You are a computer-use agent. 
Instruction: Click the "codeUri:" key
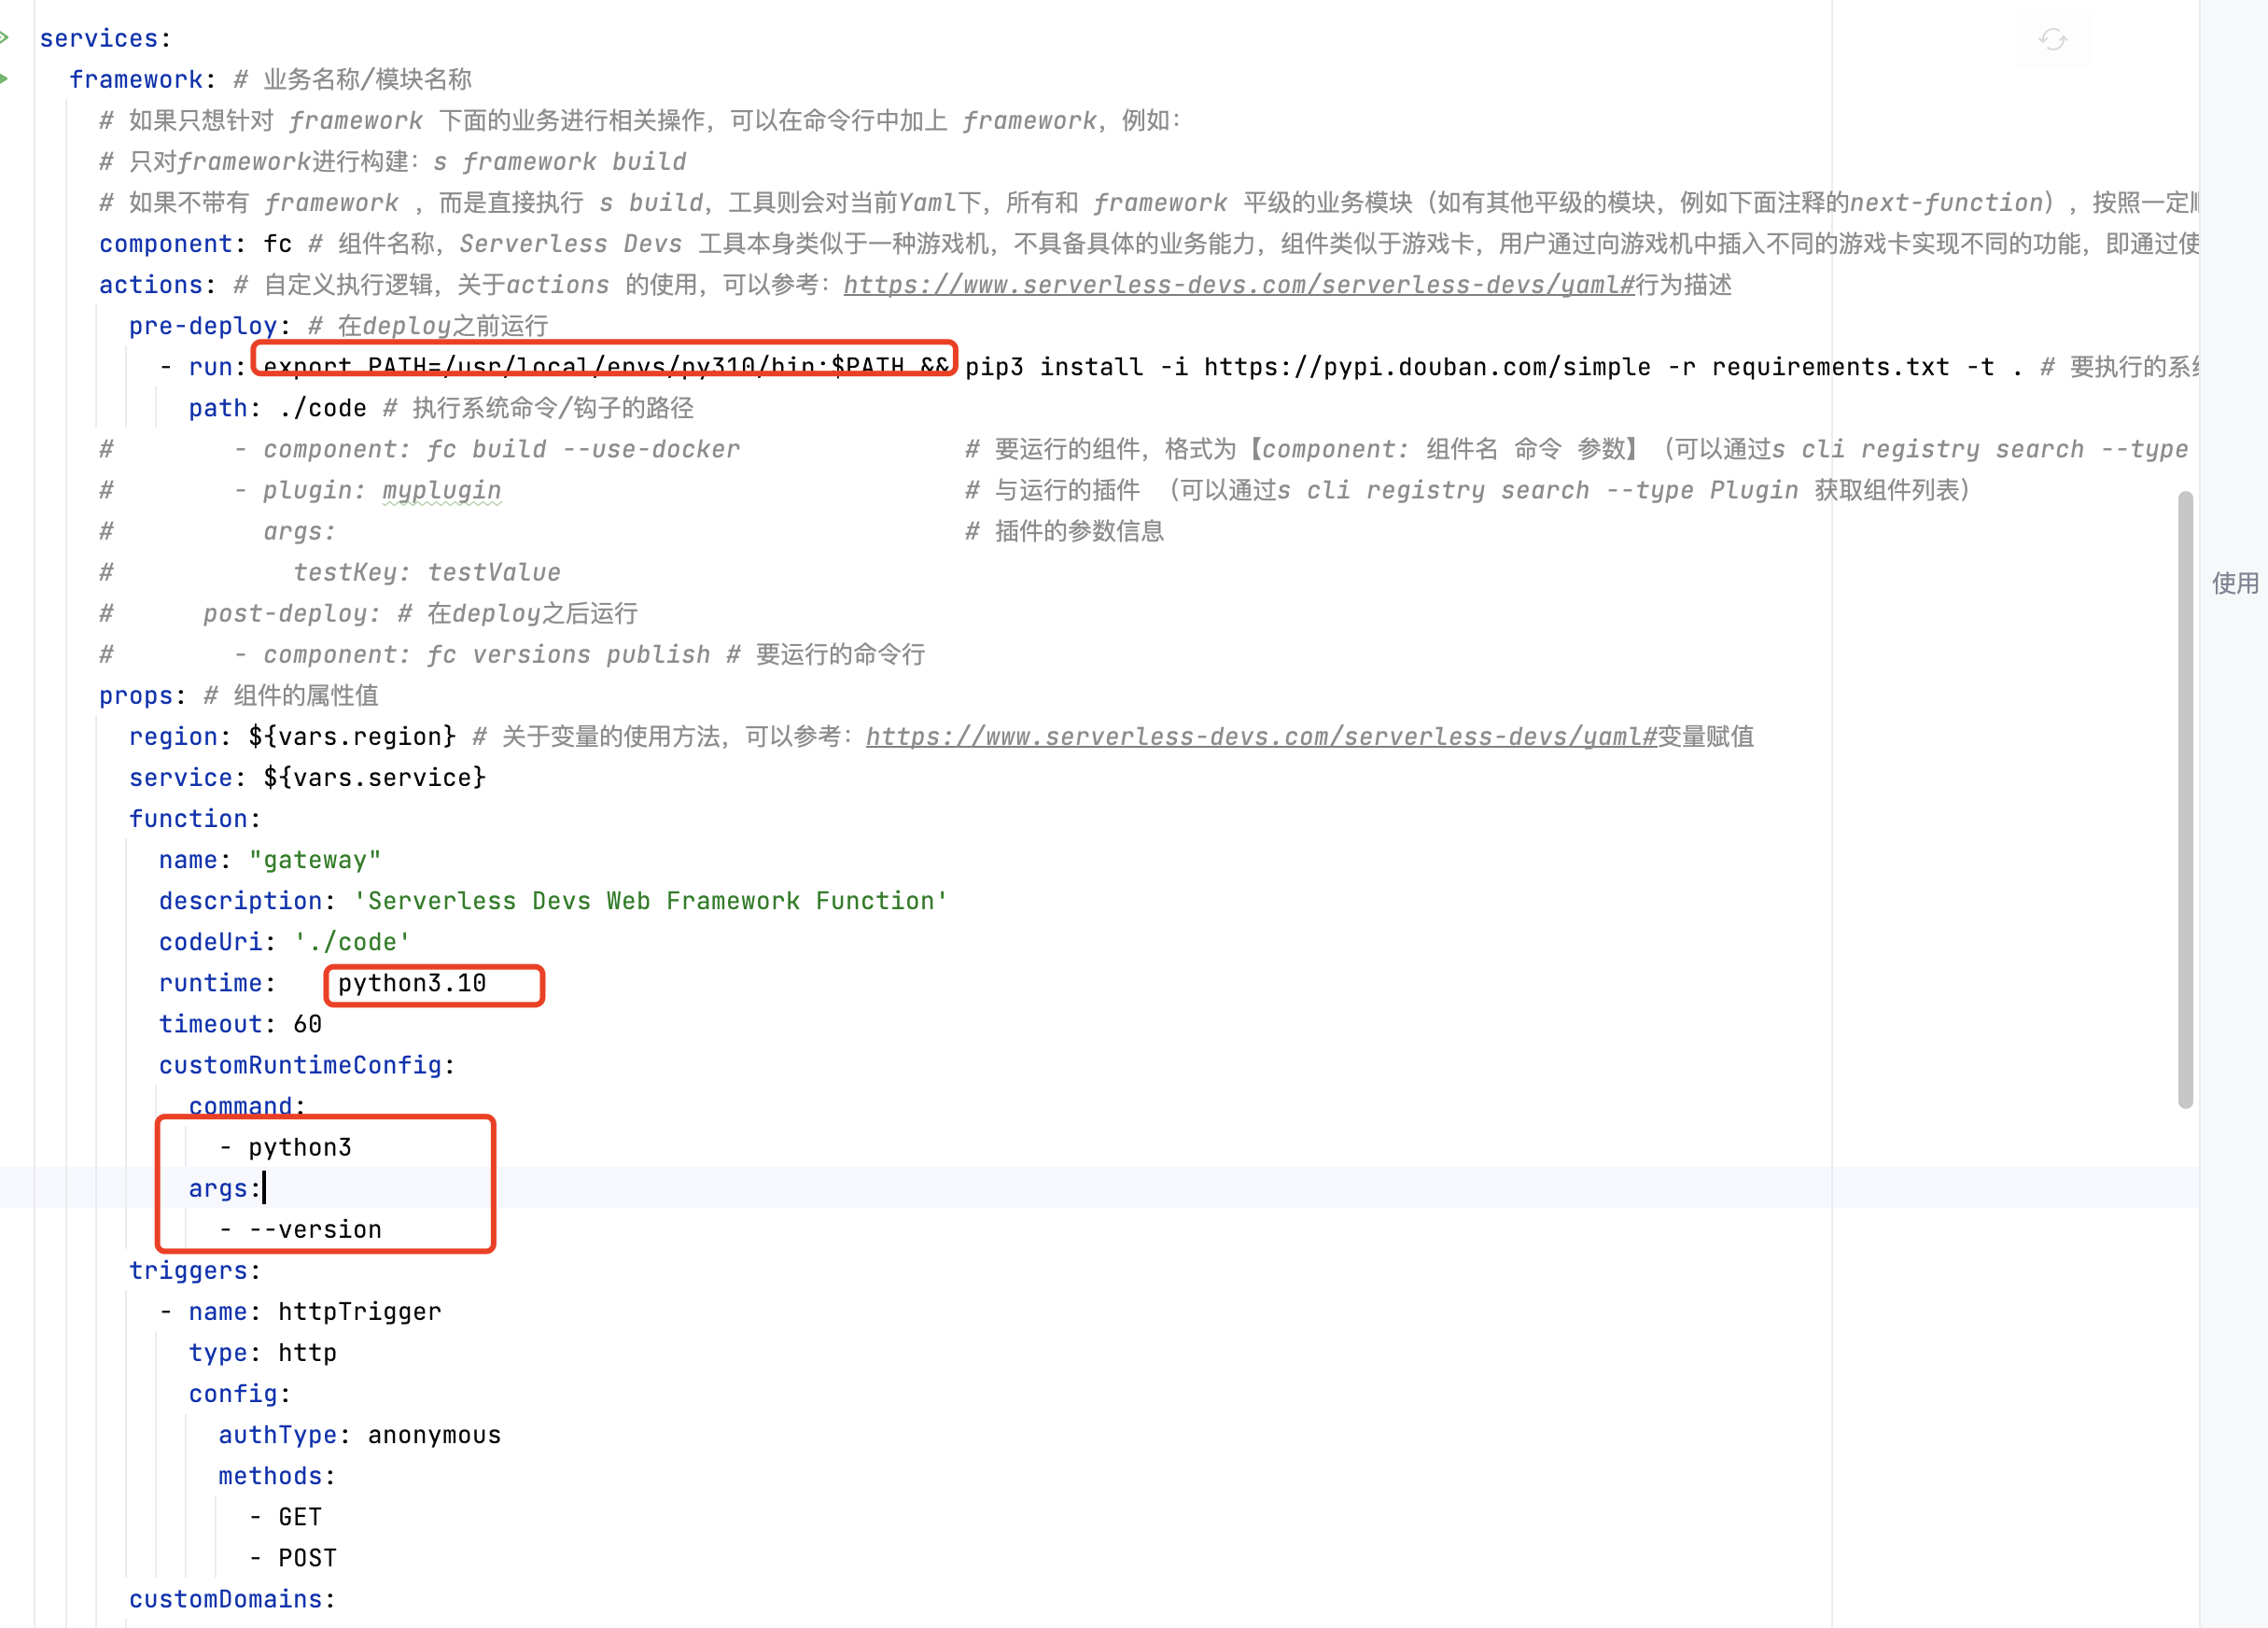217,942
